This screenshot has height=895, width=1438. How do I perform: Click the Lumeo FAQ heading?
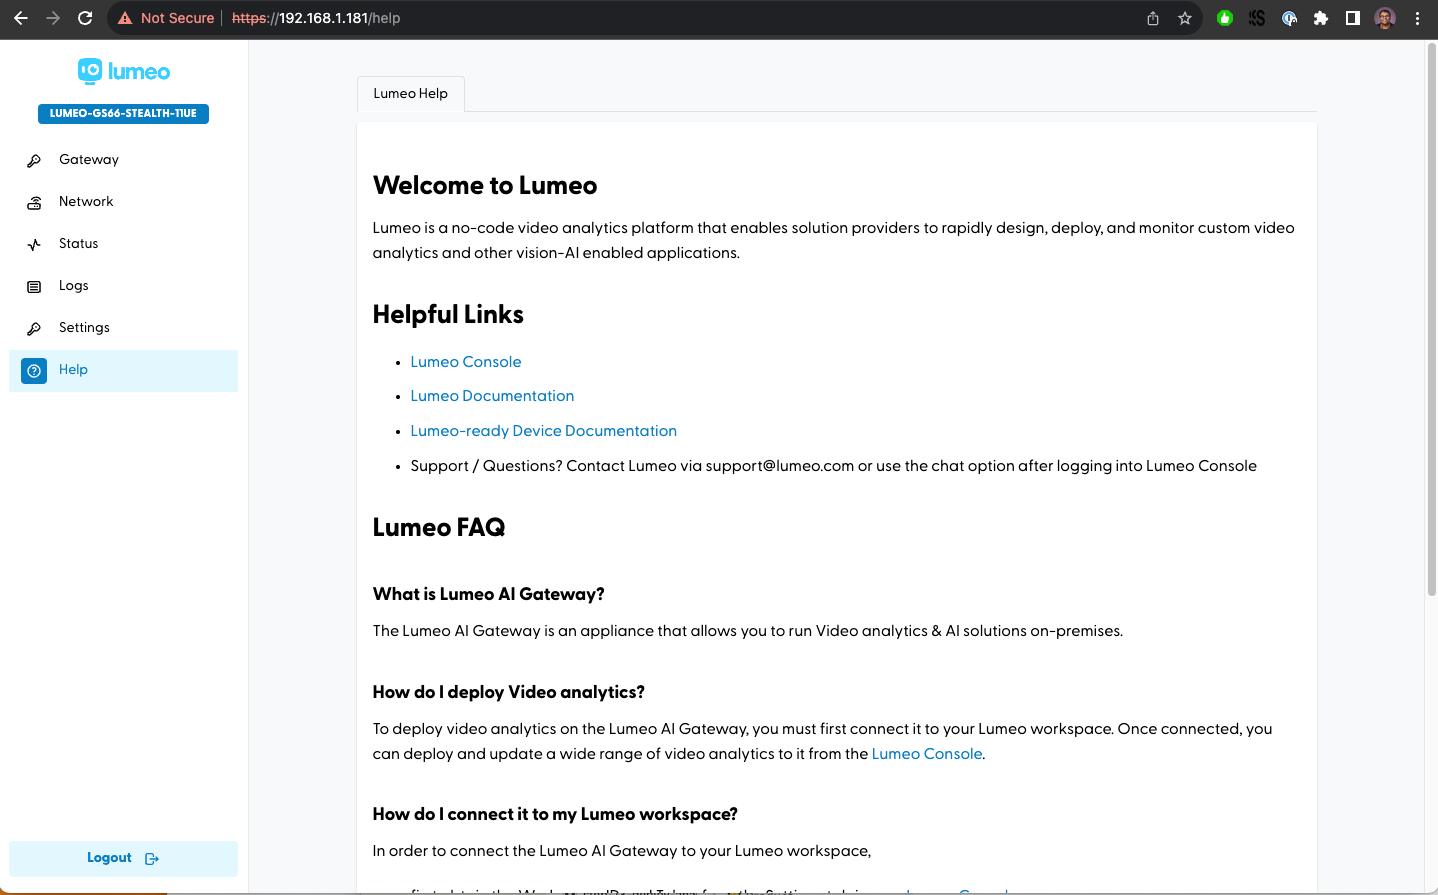439,527
